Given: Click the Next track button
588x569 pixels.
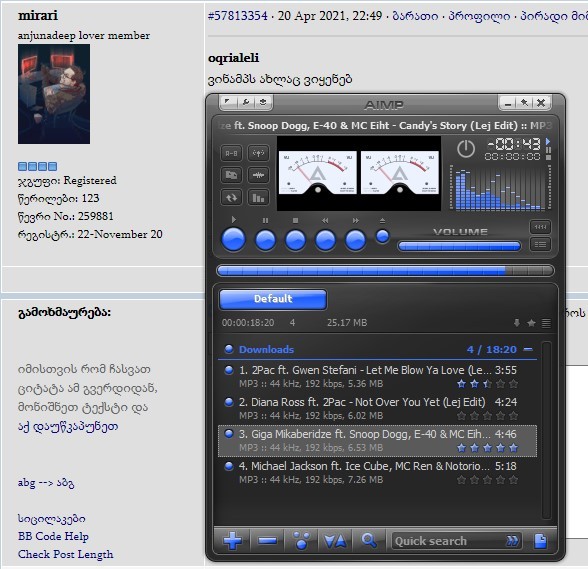Looking at the screenshot, I should pos(356,240).
